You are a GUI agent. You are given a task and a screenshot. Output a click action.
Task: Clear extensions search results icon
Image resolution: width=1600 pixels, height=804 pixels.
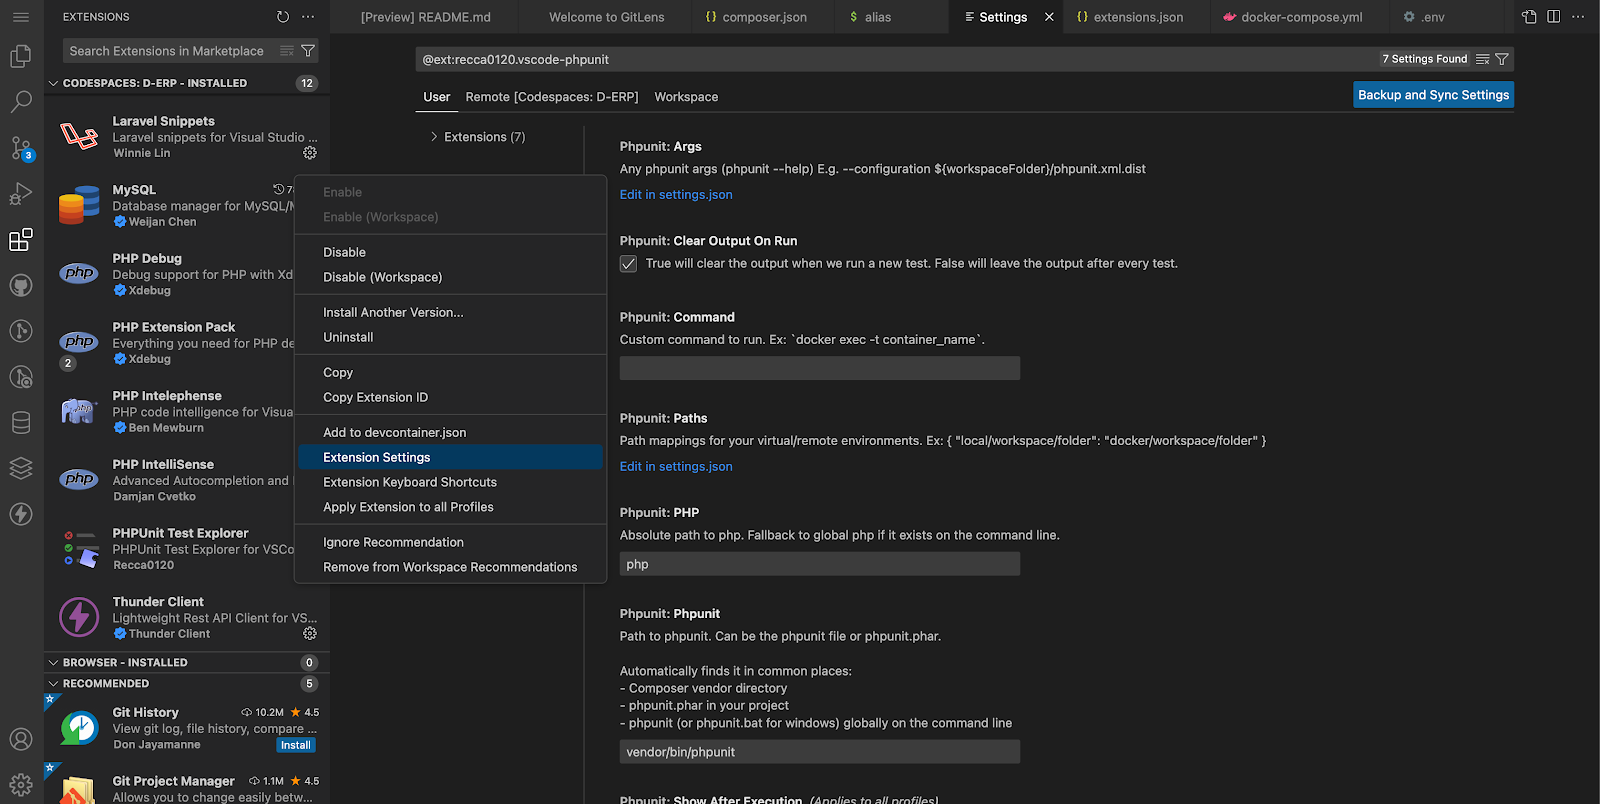(x=287, y=51)
